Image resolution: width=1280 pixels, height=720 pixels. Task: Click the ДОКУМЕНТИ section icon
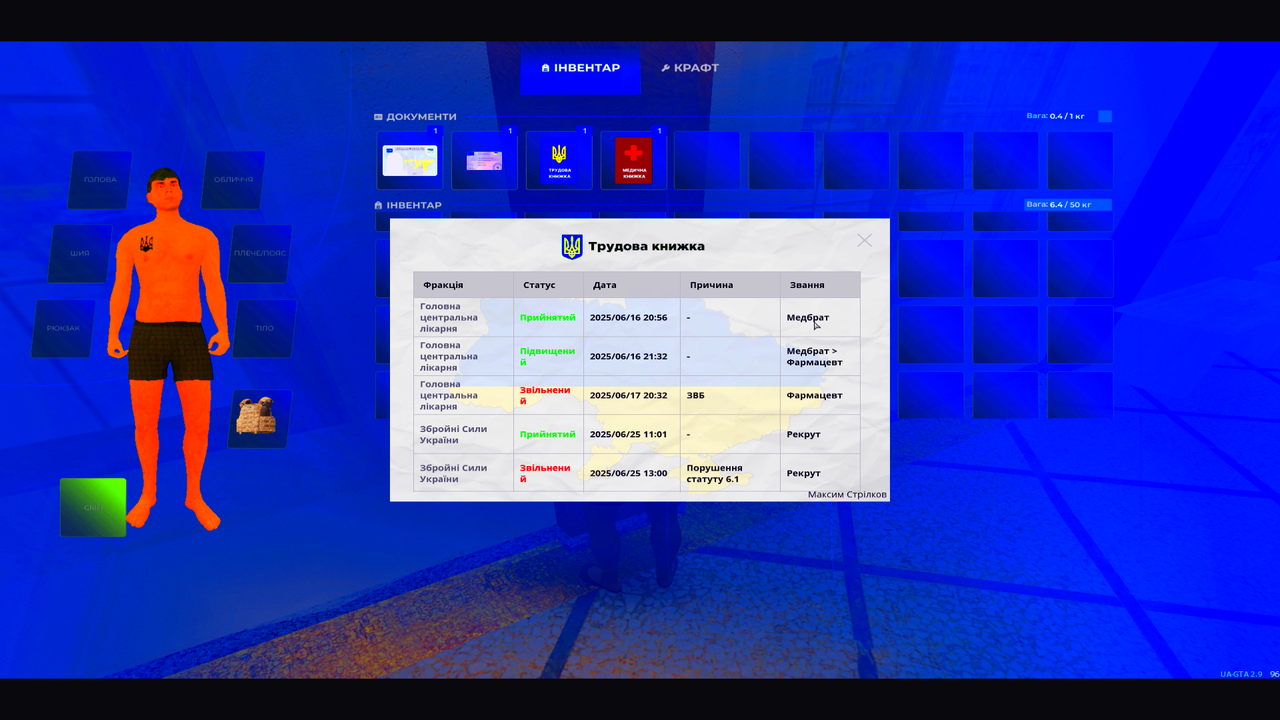click(x=378, y=117)
